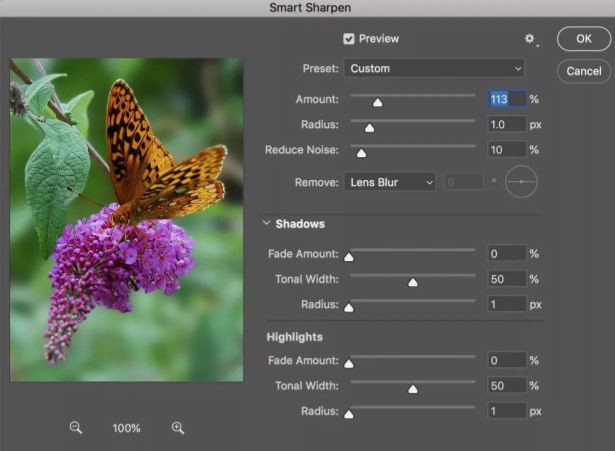Image resolution: width=615 pixels, height=451 pixels.
Task: Click the Amount slider handle
Action: 377,103
